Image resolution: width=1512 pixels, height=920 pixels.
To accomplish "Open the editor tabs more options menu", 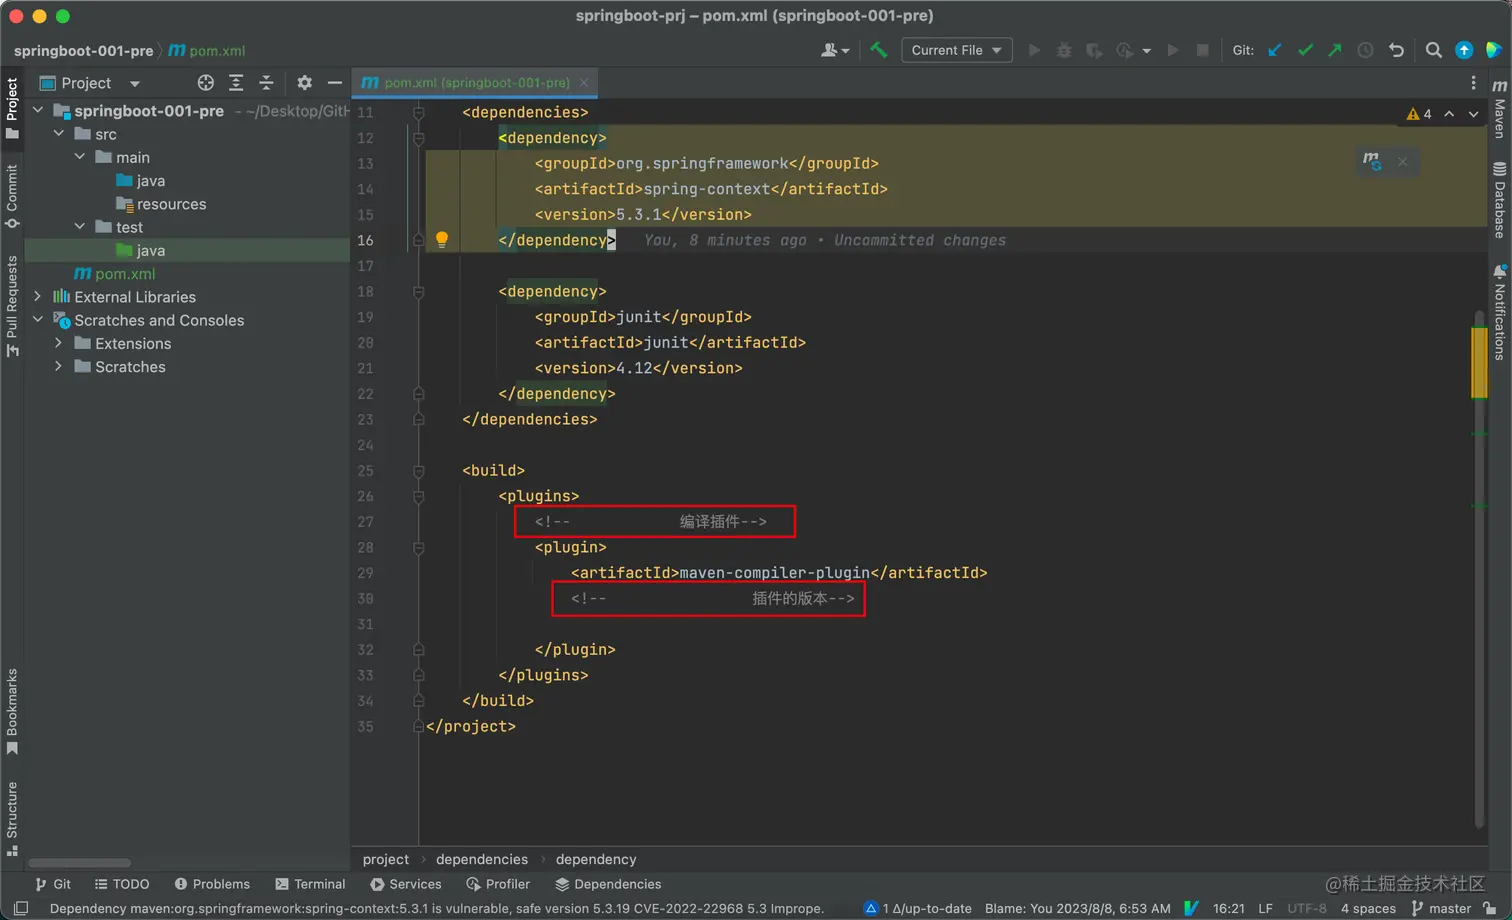I will [x=1473, y=83].
